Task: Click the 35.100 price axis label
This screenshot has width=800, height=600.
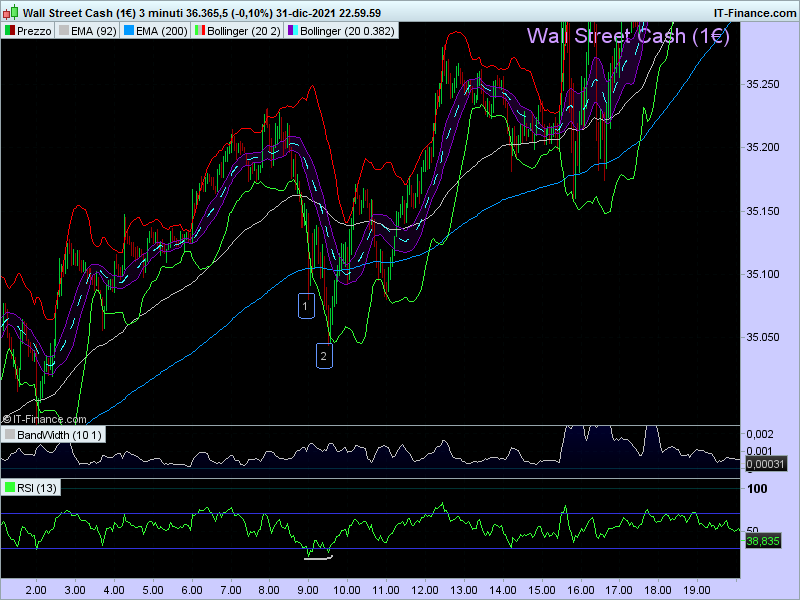Action: (763, 274)
